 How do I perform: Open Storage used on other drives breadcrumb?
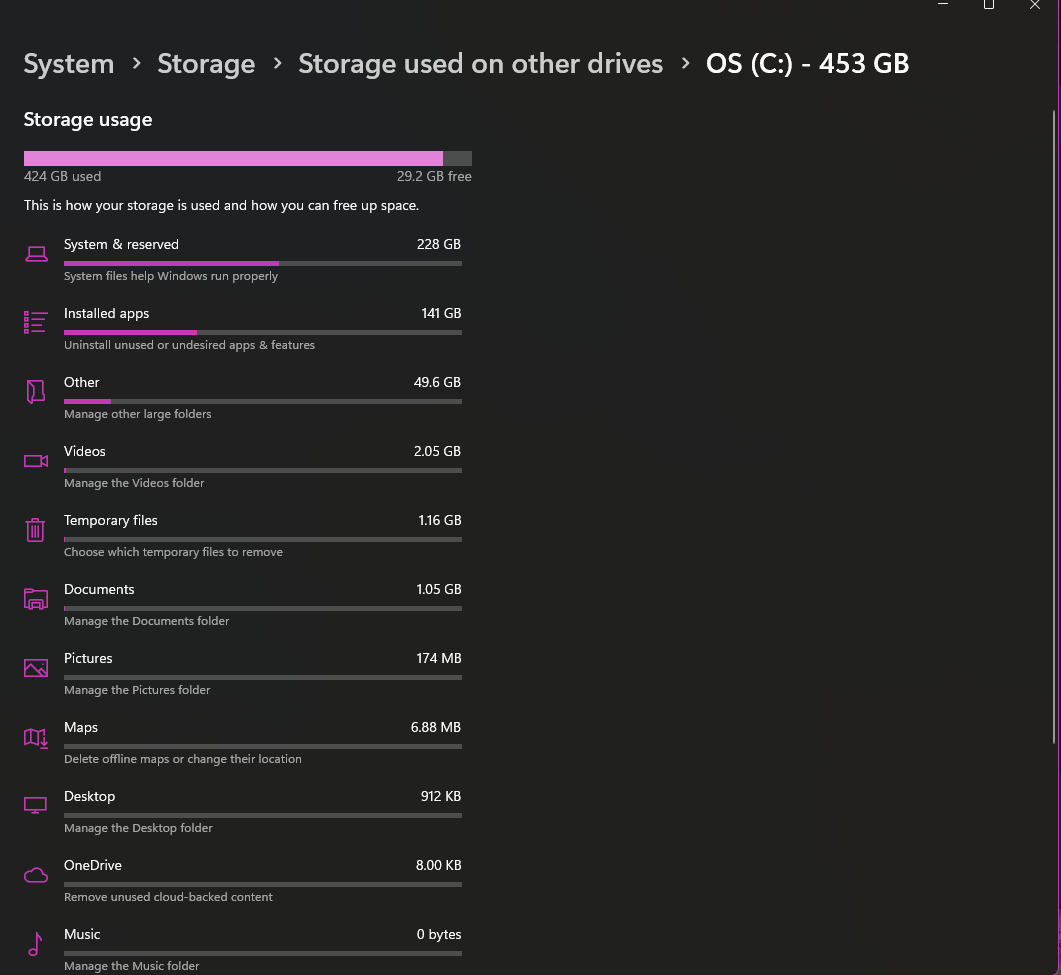point(480,64)
